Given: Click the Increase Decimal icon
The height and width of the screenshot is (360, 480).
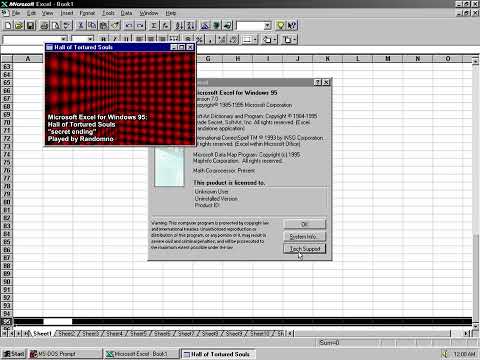Looking at the screenshot, I should 222,40.
